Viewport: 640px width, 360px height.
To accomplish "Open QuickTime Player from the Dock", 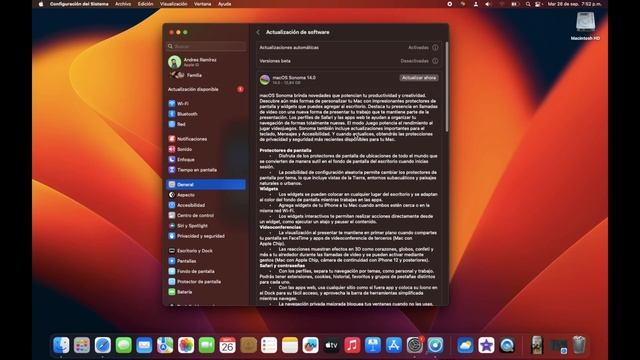I will click(x=507, y=345).
